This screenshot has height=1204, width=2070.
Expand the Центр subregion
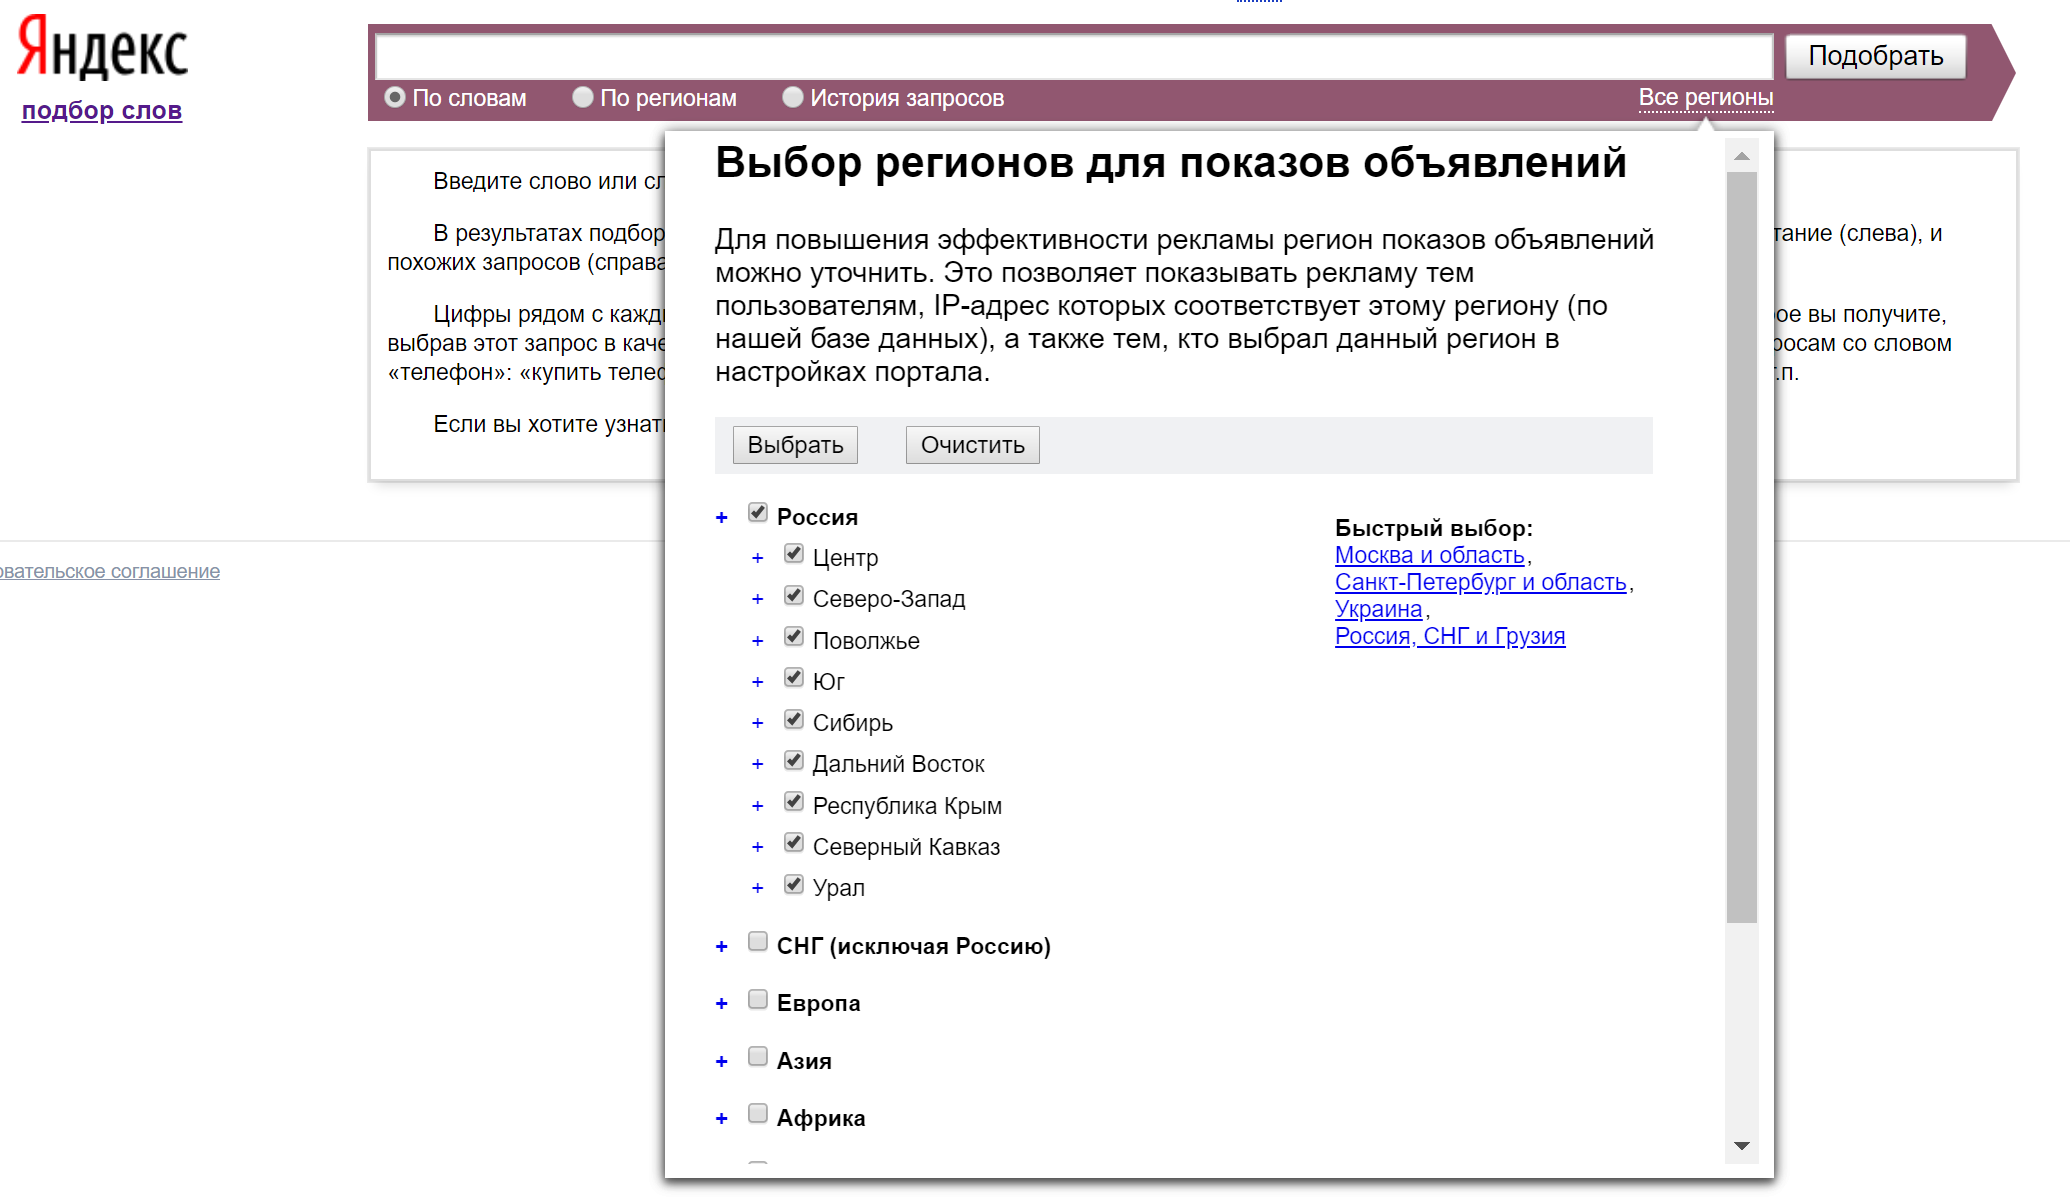[x=757, y=559]
